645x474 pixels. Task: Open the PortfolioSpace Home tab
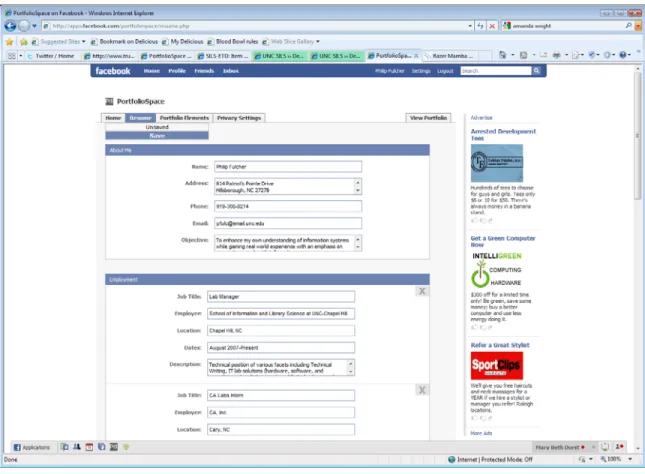coord(114,118)
